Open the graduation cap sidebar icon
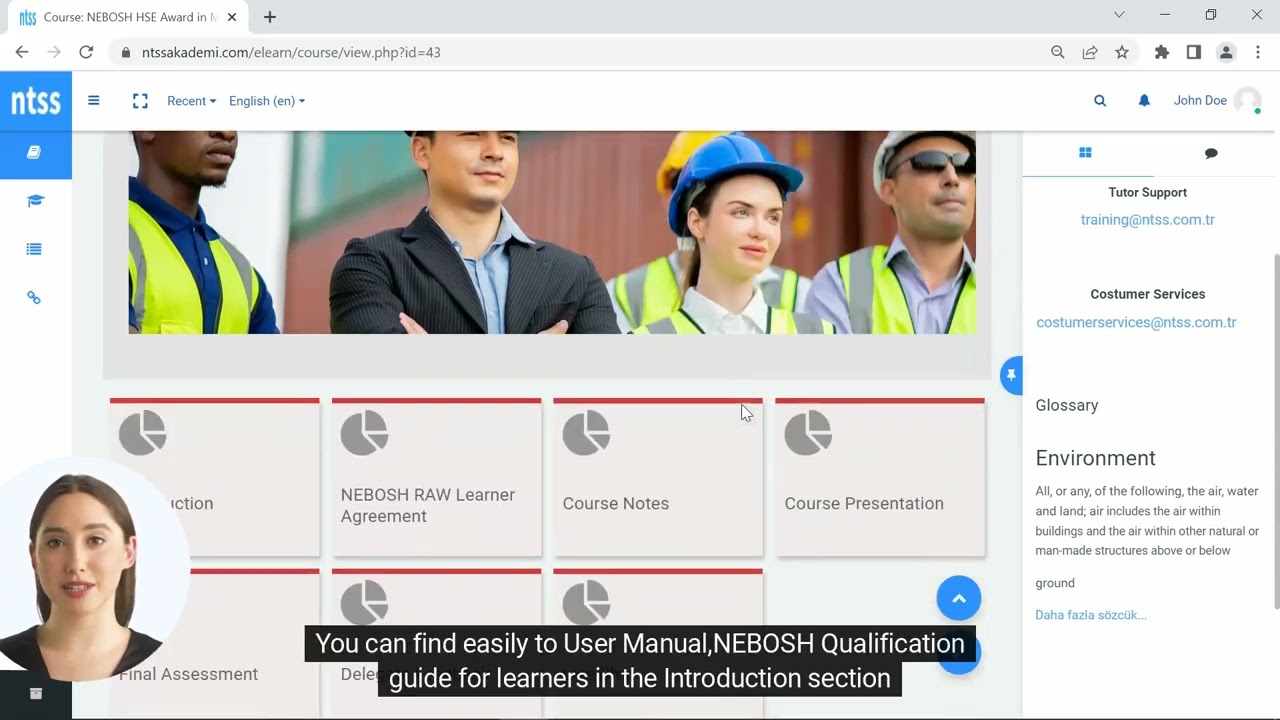1280x720 pixels. tap(35, 201)
